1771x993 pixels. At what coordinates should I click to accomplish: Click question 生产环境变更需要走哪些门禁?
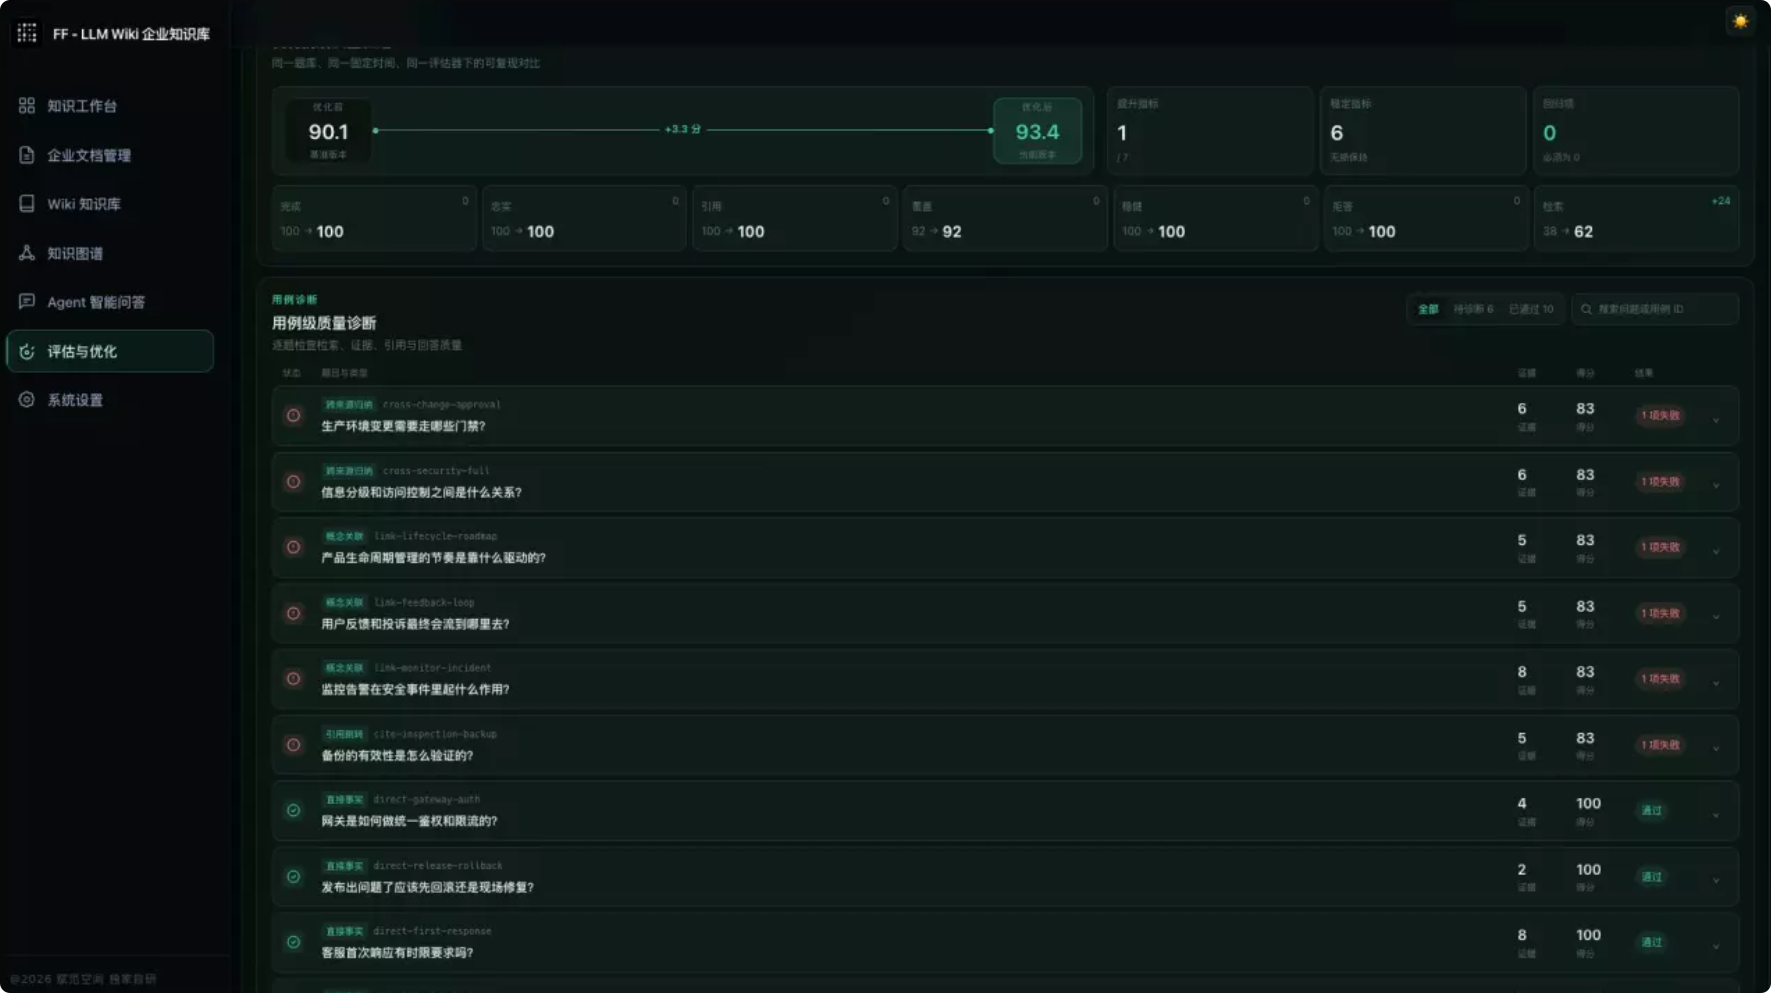click(x=403, y=426)
